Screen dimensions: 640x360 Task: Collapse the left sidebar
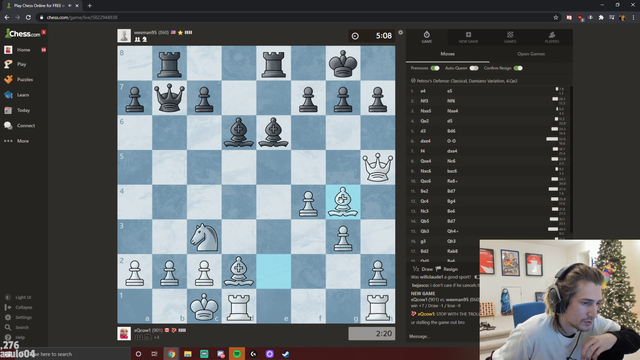pyautogui.click(x=18, y=307)
